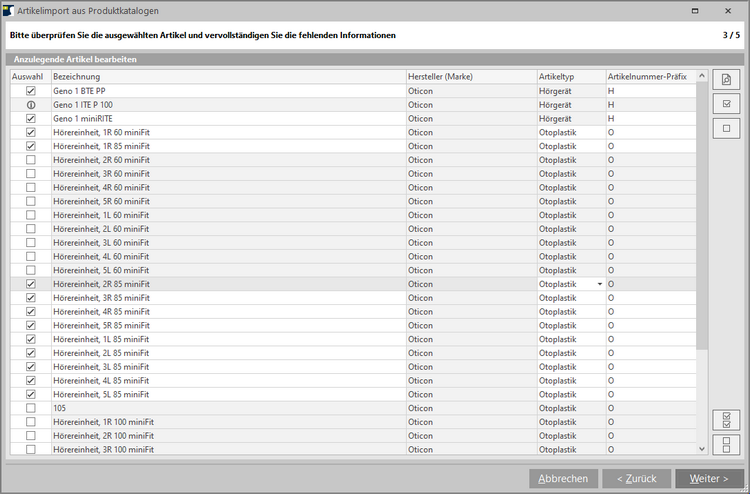Select the Hörereinheit, 4L 60 miniFit name
The height and width of the screenshot is (494, 750).
229,256
